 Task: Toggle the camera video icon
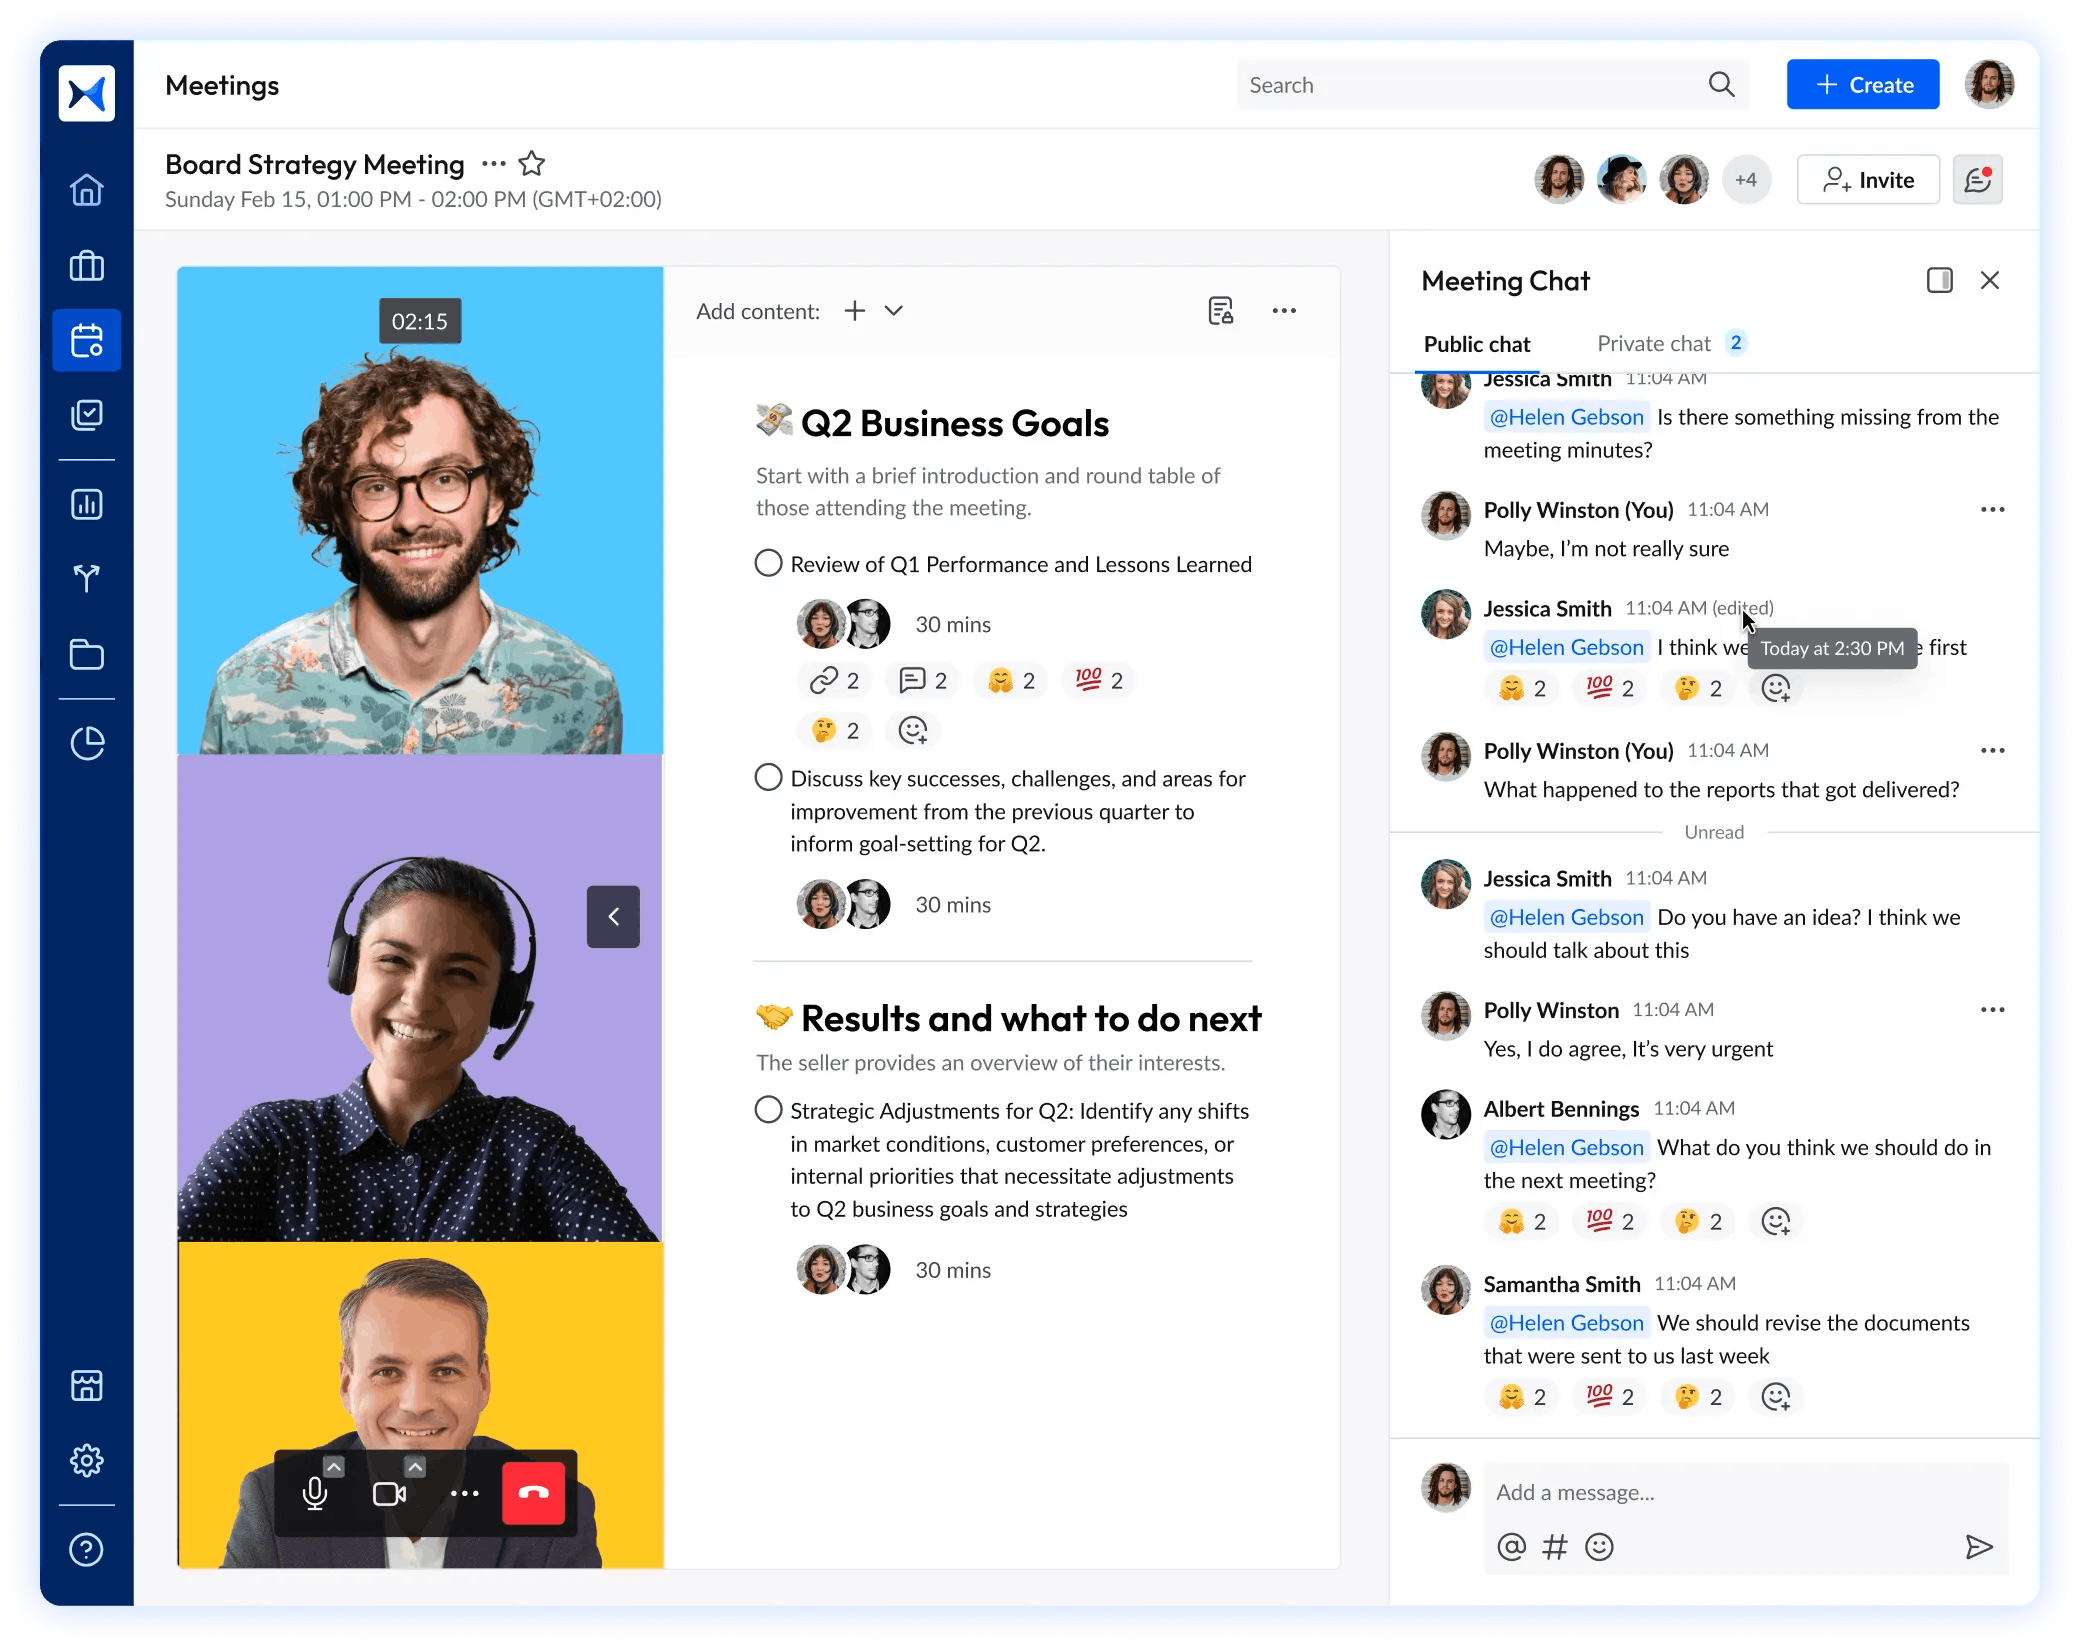click(x=389, y=1493)
